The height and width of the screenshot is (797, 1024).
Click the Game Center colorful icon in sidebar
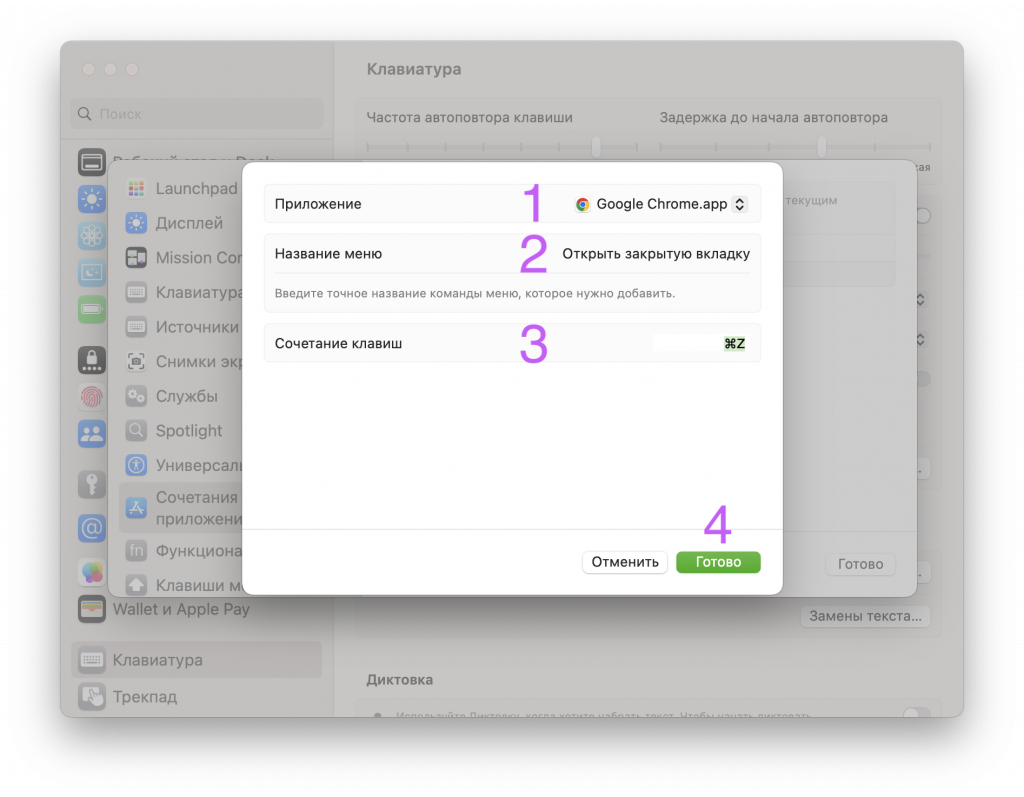pos(91,572)
